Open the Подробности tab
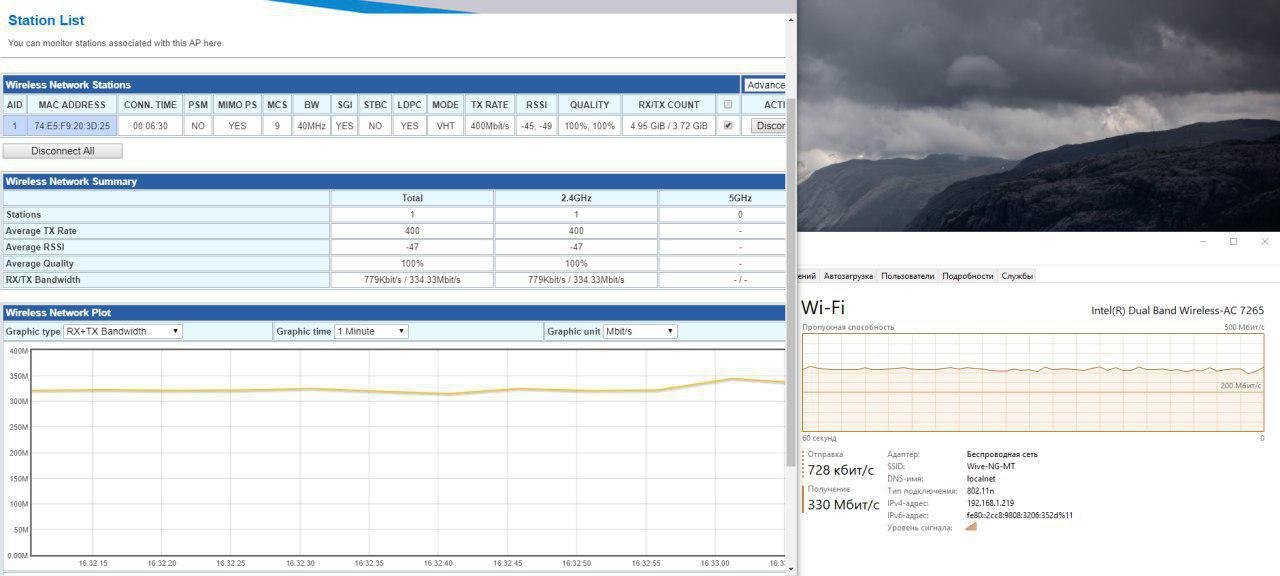This screenshot has width=1280, height=576. click(x=968, y=276)
